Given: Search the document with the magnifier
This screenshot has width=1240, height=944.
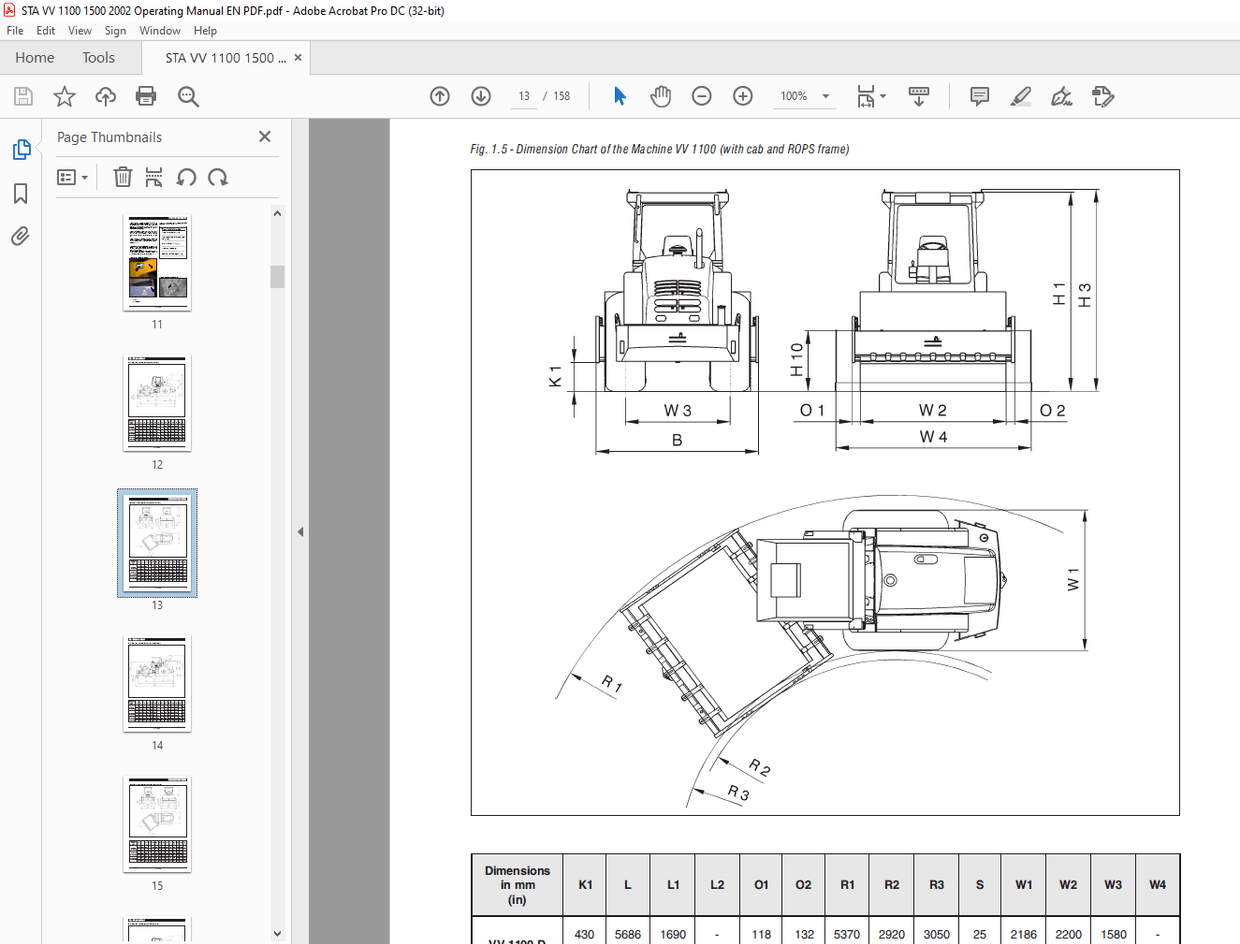Looking at the screenshot, I should point(188,96).
